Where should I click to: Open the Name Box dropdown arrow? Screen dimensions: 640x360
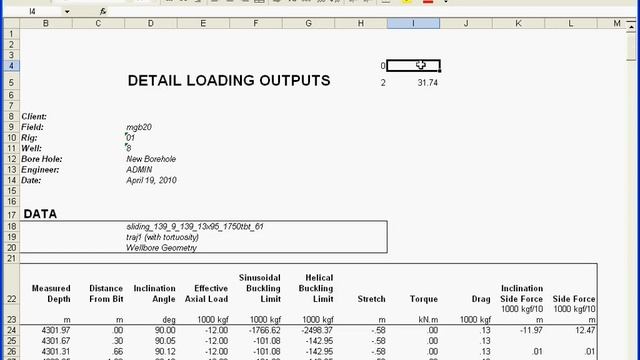(67, 11)
